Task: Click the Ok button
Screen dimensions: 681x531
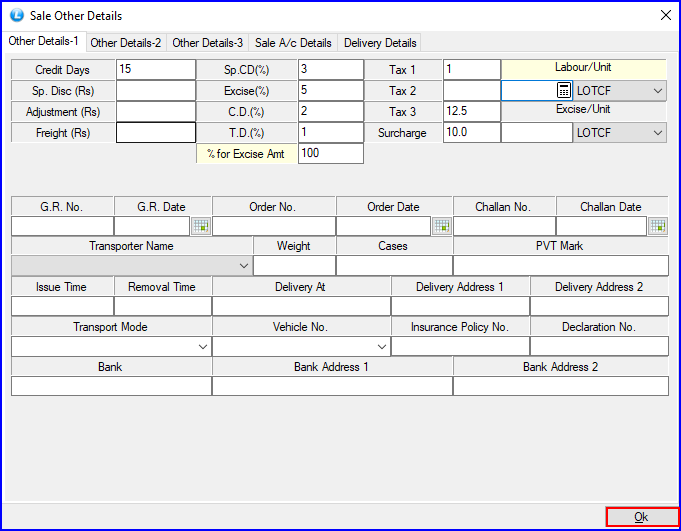Action: click(x=641, y=517)
